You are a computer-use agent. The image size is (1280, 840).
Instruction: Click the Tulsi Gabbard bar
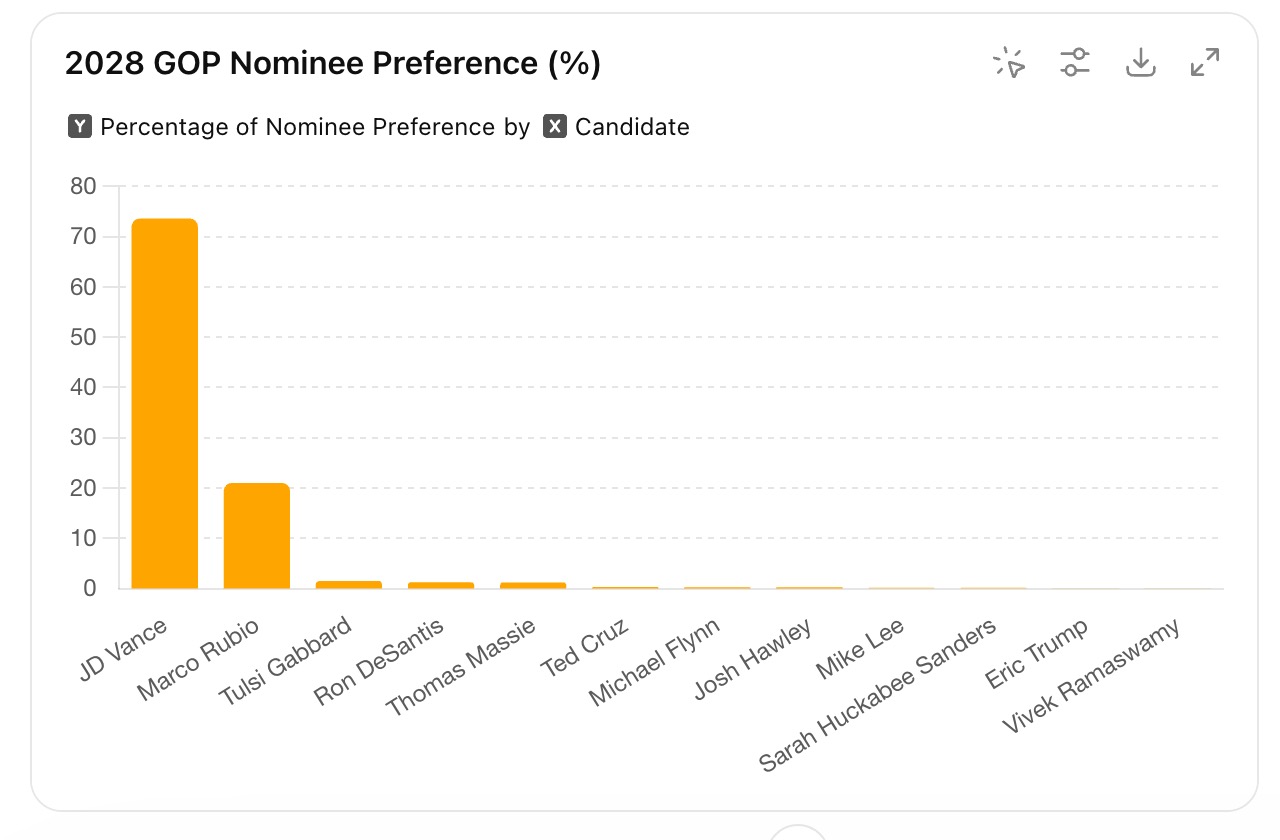(348, 584)
